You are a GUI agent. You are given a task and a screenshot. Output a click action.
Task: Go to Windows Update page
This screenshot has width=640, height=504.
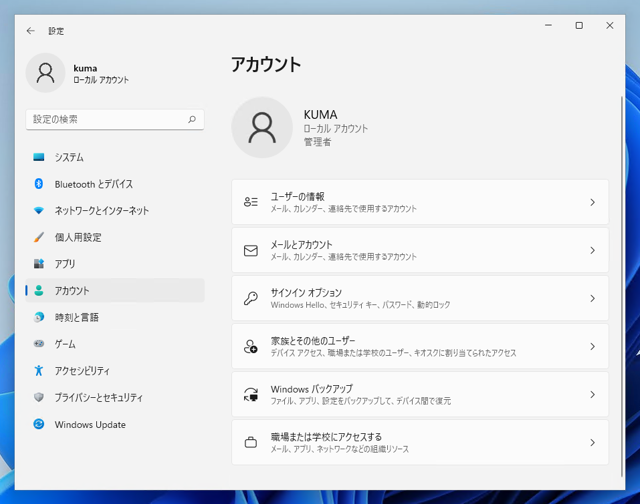pos(115,424)
